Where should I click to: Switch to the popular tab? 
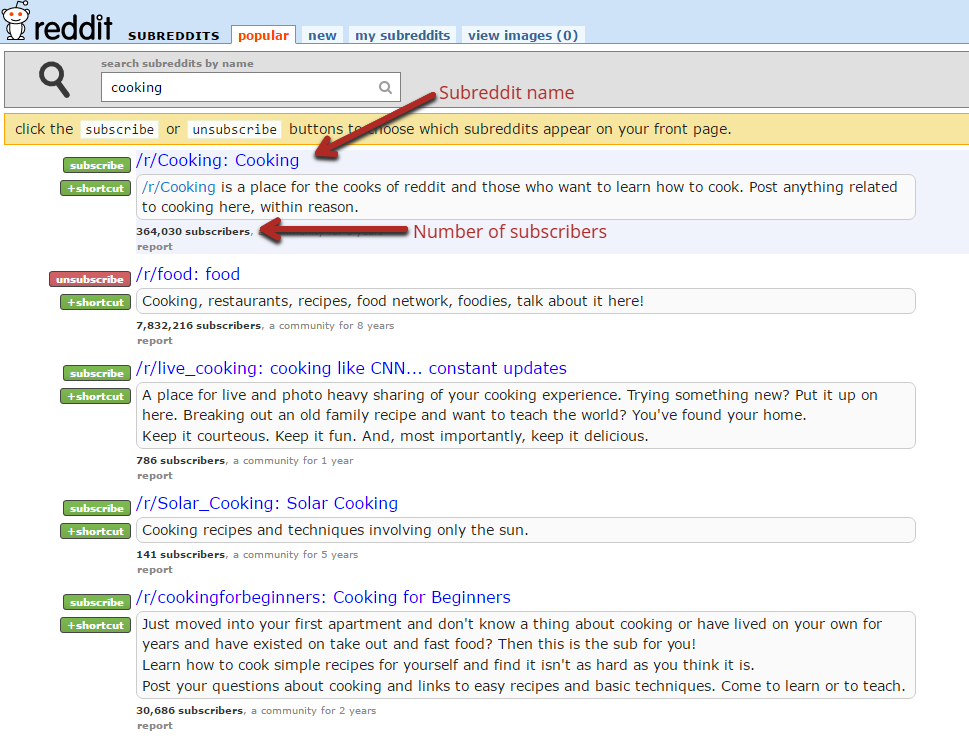[x=263, y=35]
